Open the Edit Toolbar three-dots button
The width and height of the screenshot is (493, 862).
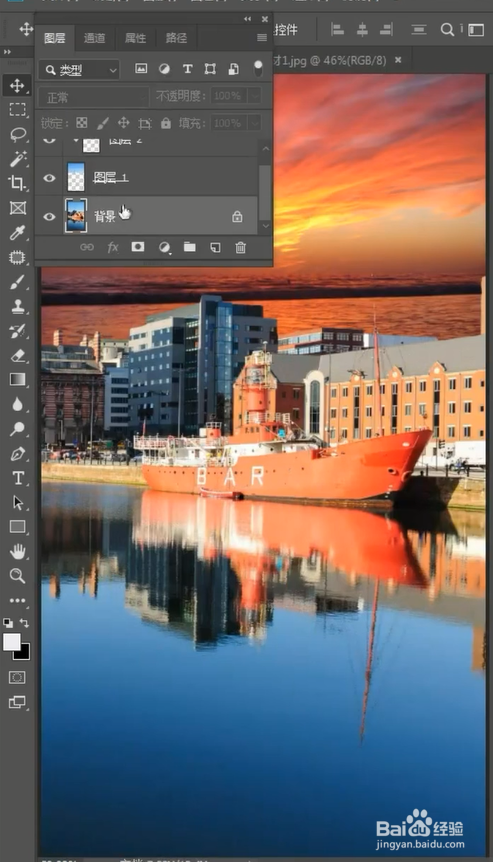pos(17,600)
